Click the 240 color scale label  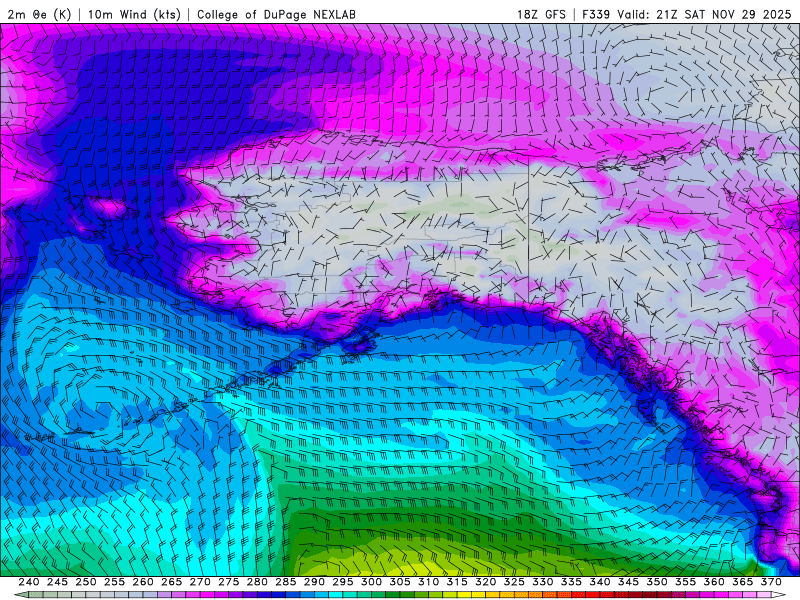(x=29, y=582)
